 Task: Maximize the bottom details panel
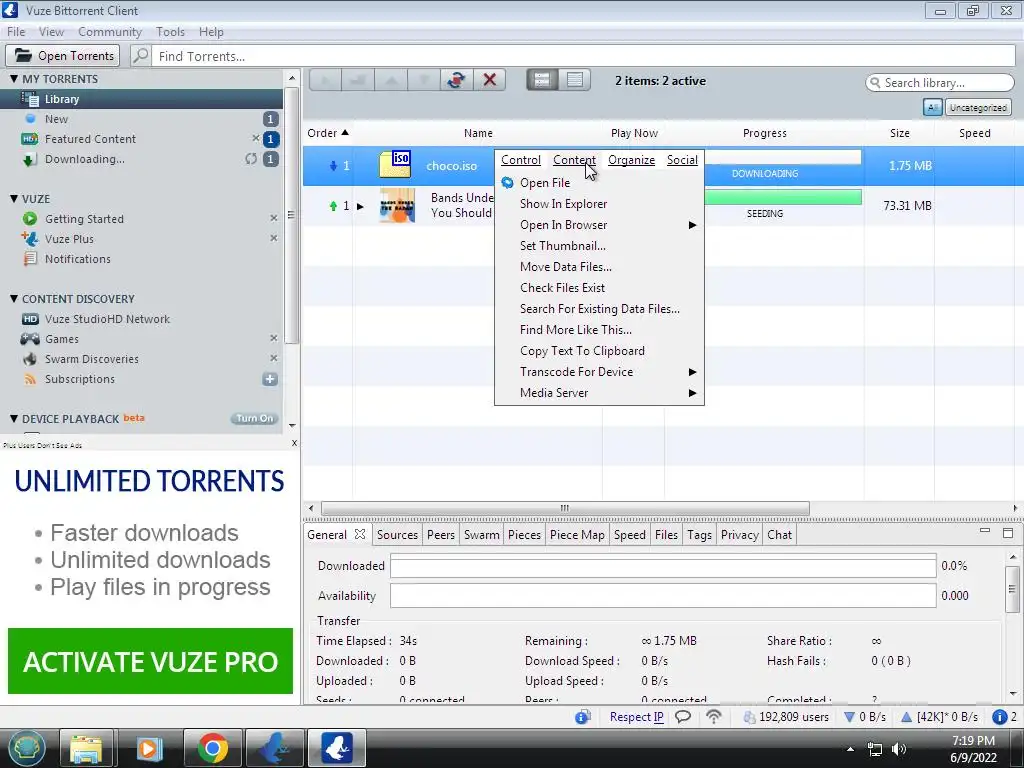click(1008, 533)
